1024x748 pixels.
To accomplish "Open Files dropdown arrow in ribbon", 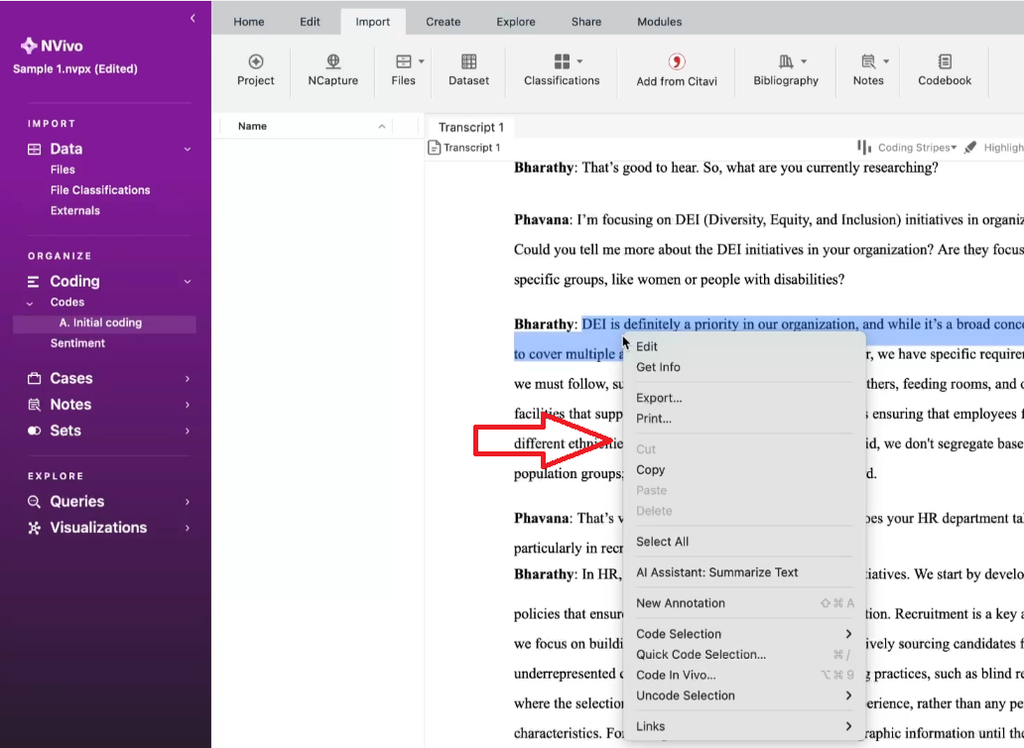I will click(421, 61).
